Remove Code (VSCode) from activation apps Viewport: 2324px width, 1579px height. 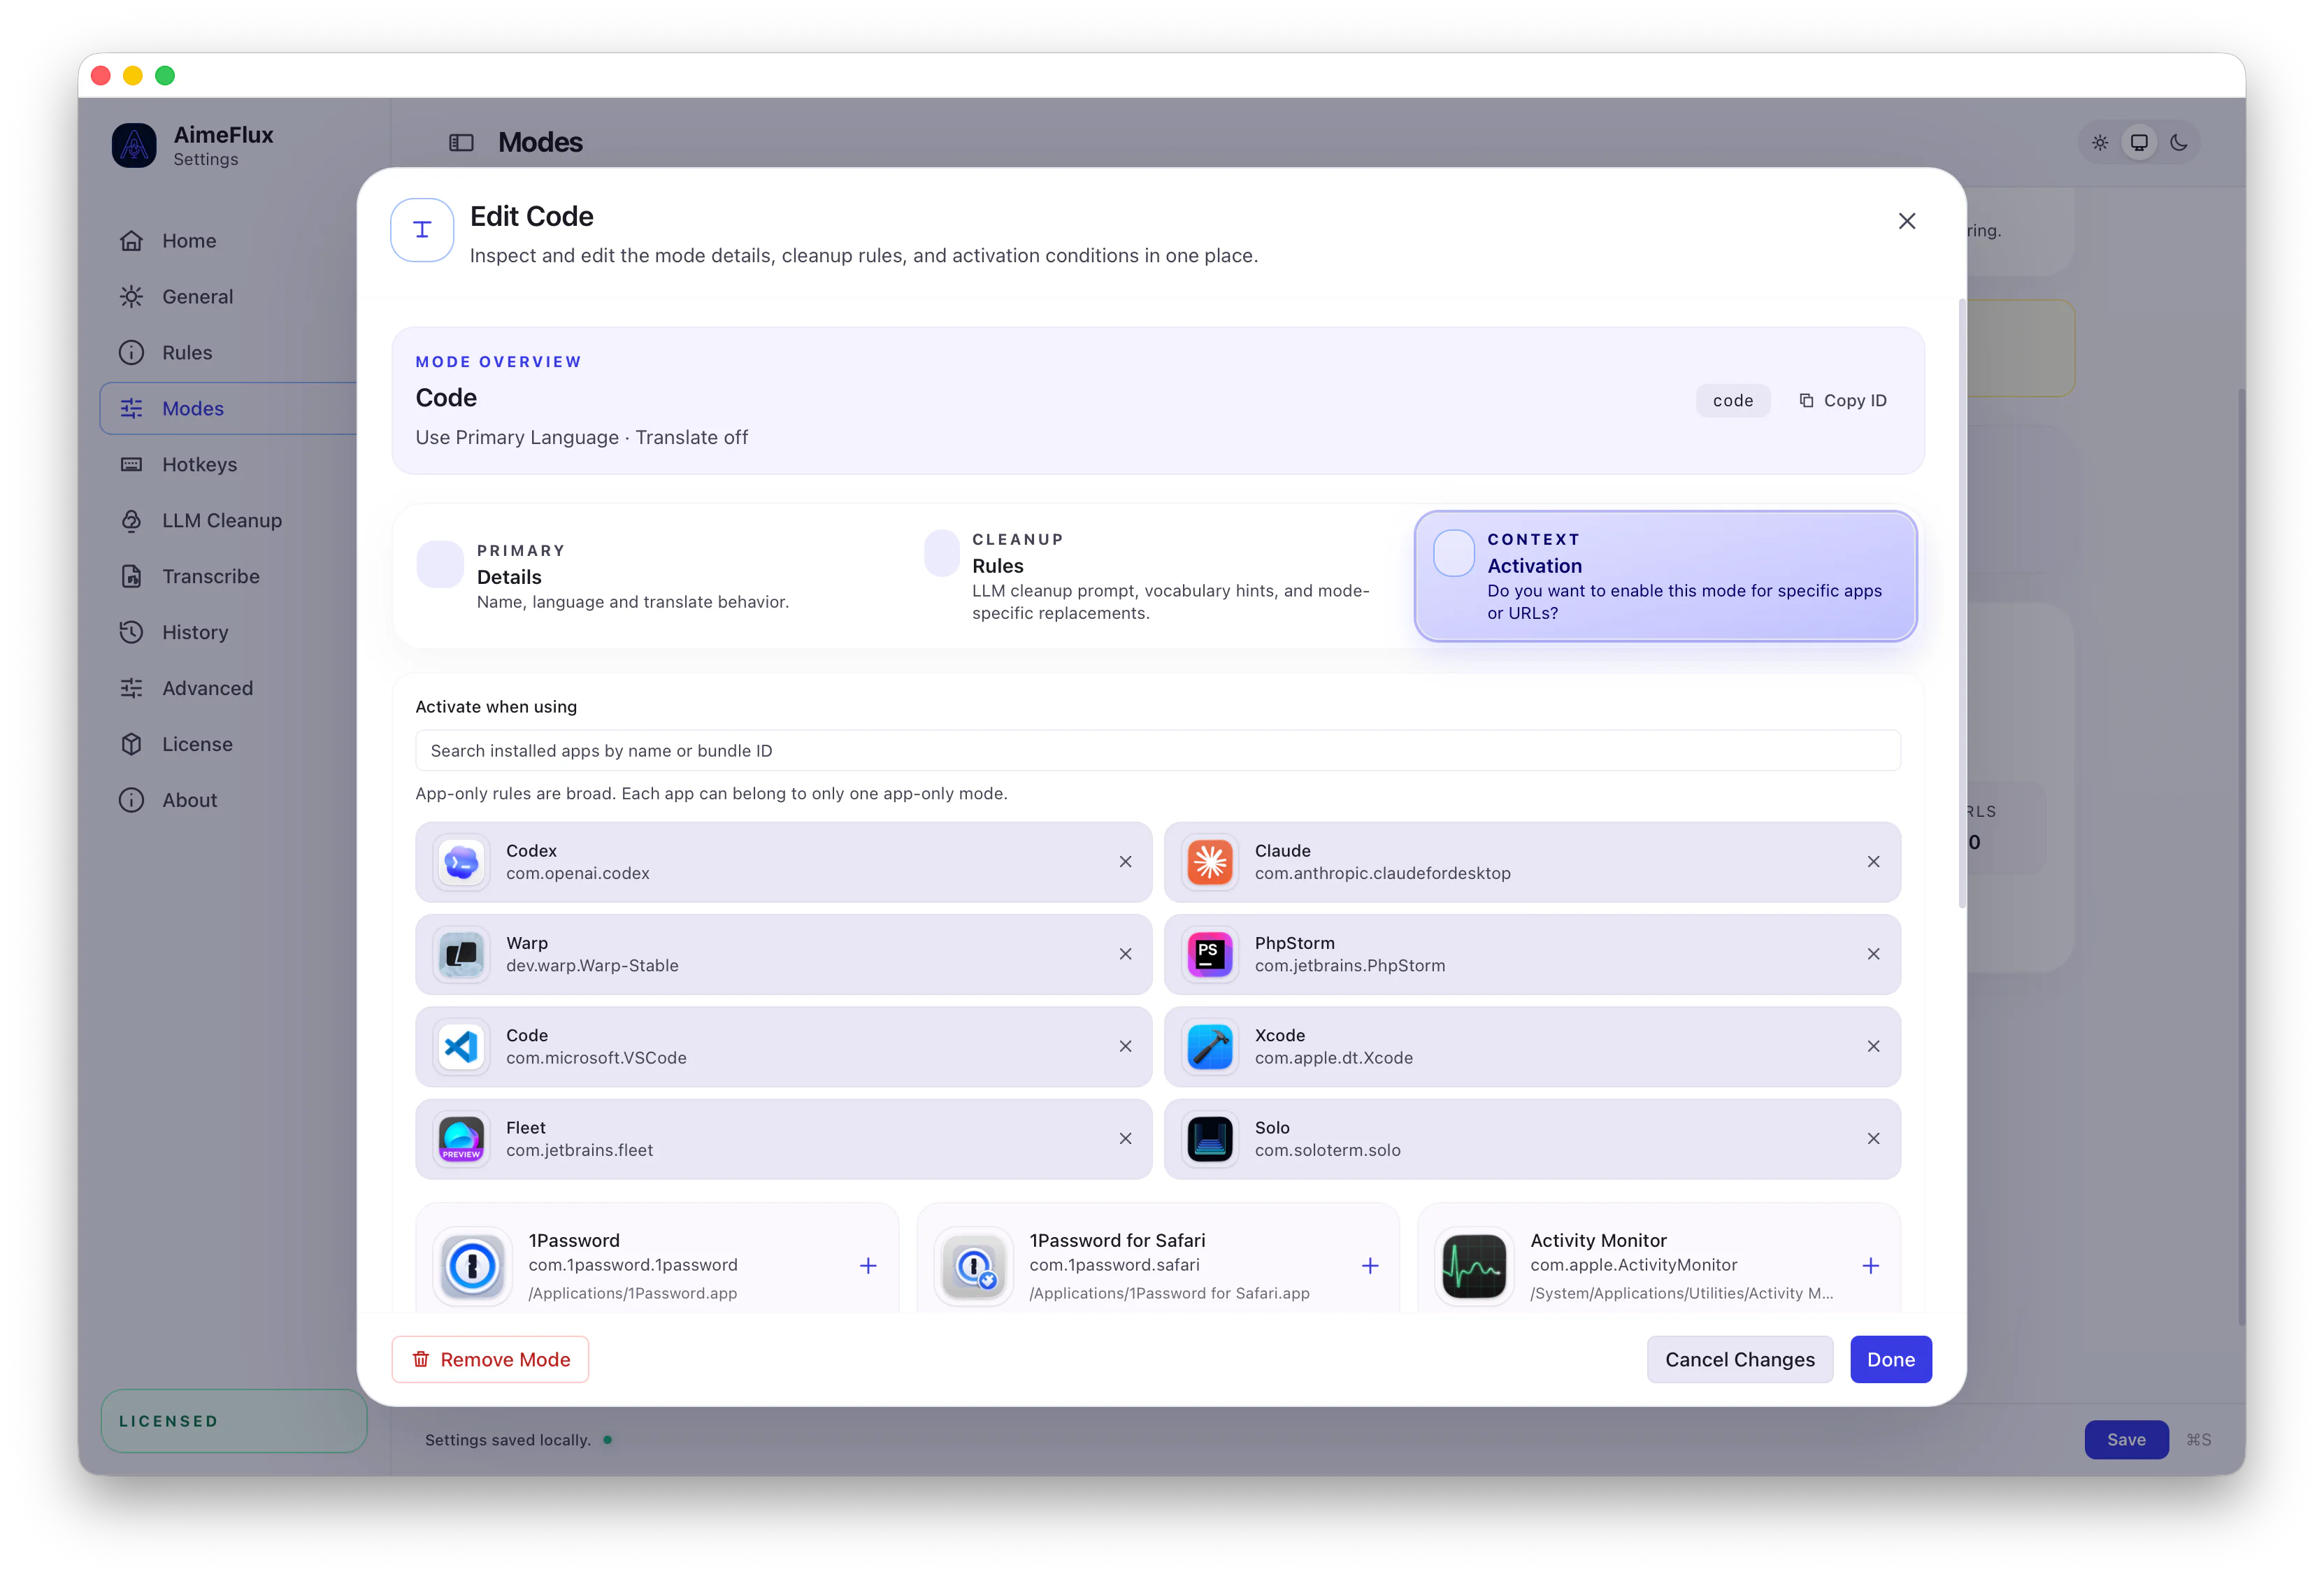click(1125, 1046)
